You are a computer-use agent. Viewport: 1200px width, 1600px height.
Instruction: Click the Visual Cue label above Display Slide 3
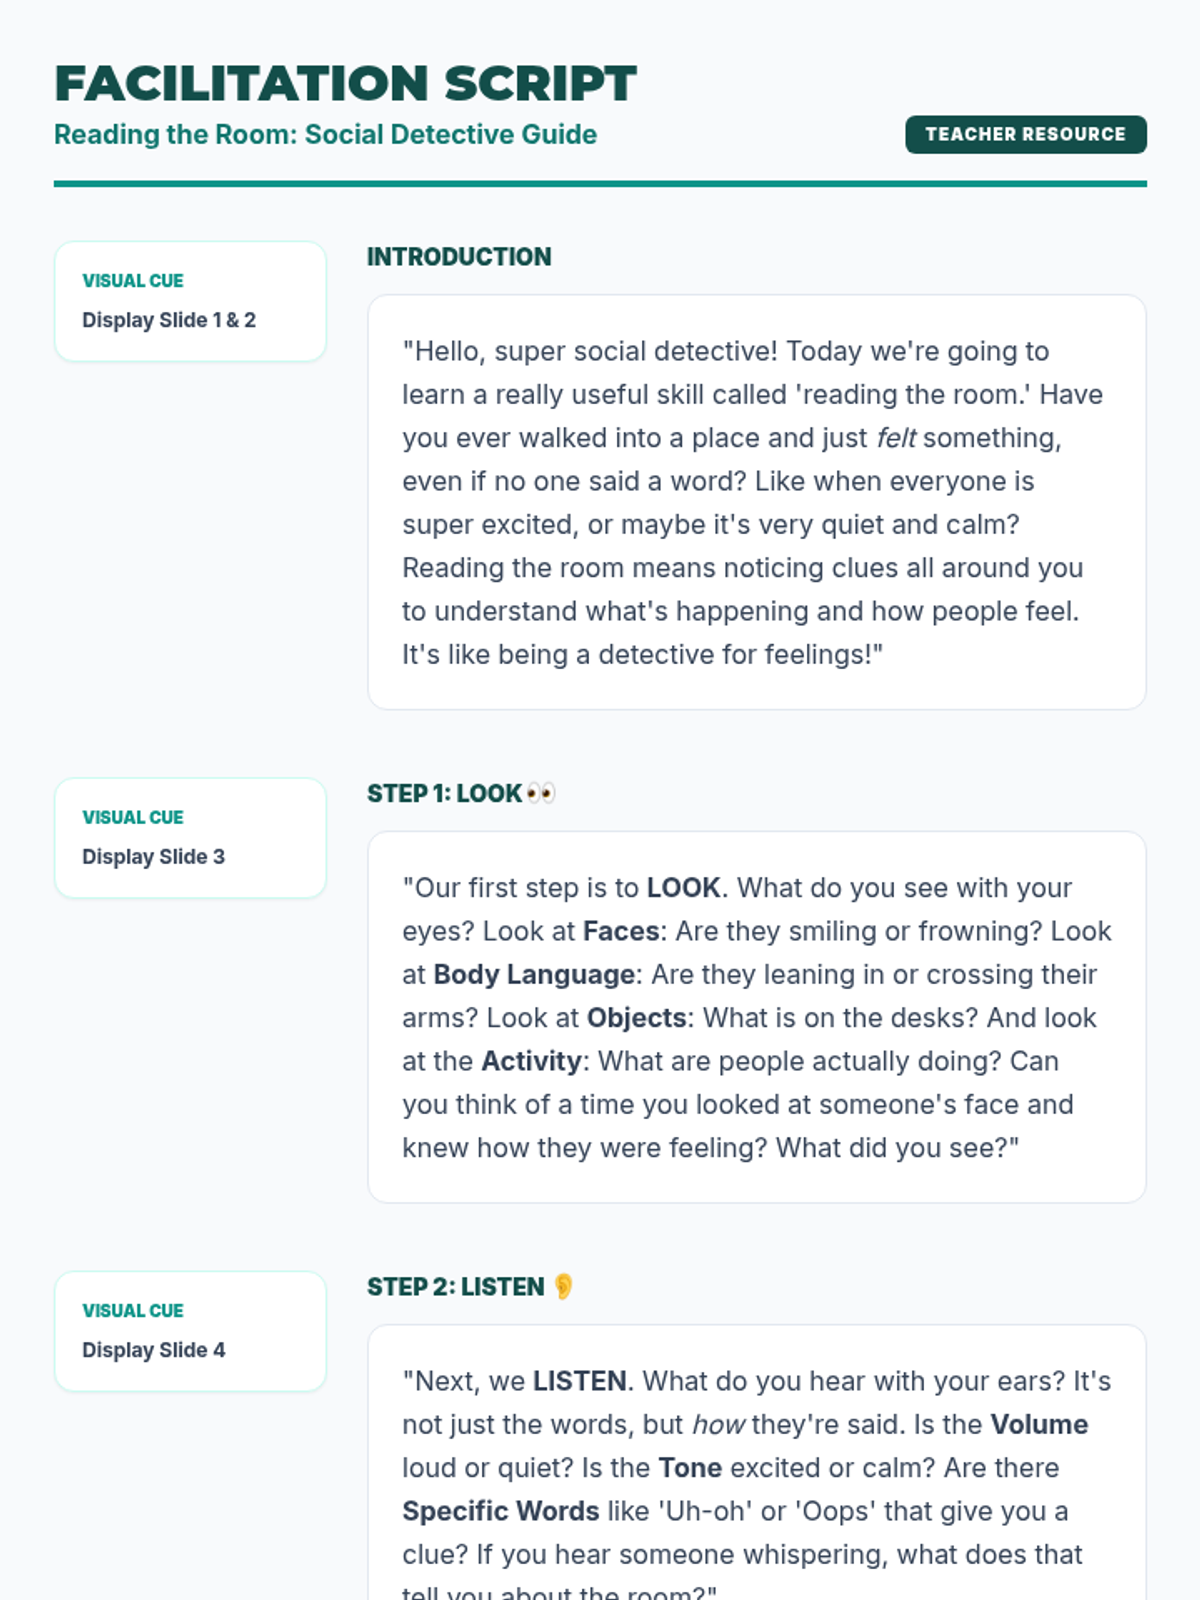pyautogui.click(x=133, y=817)
